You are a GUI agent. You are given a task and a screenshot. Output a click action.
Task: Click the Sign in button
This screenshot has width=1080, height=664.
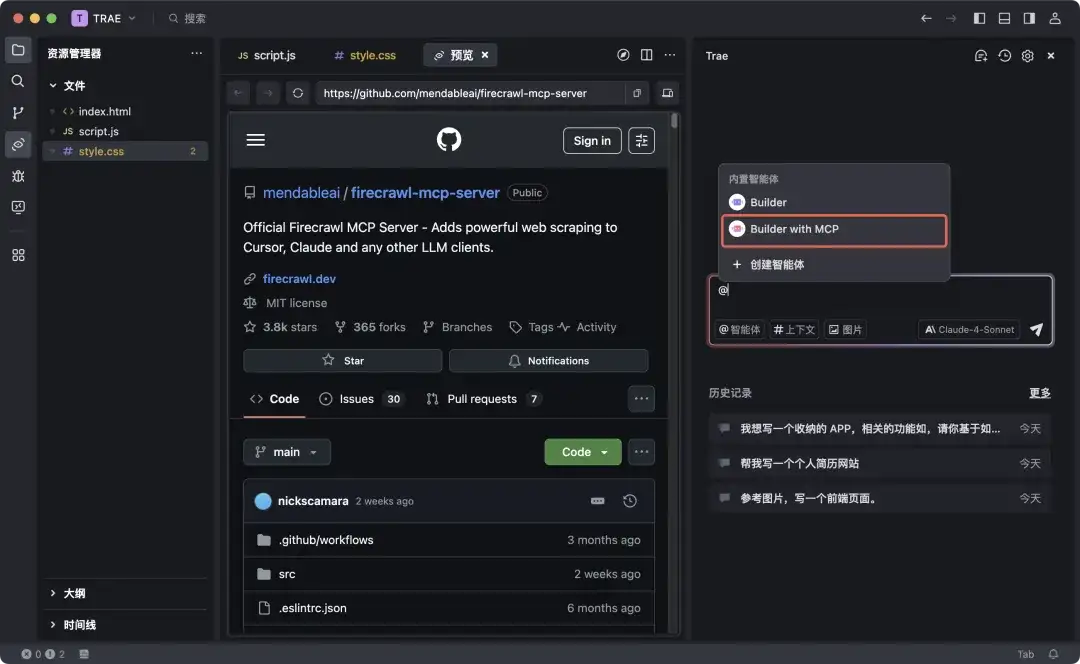[x=592, y=141]
